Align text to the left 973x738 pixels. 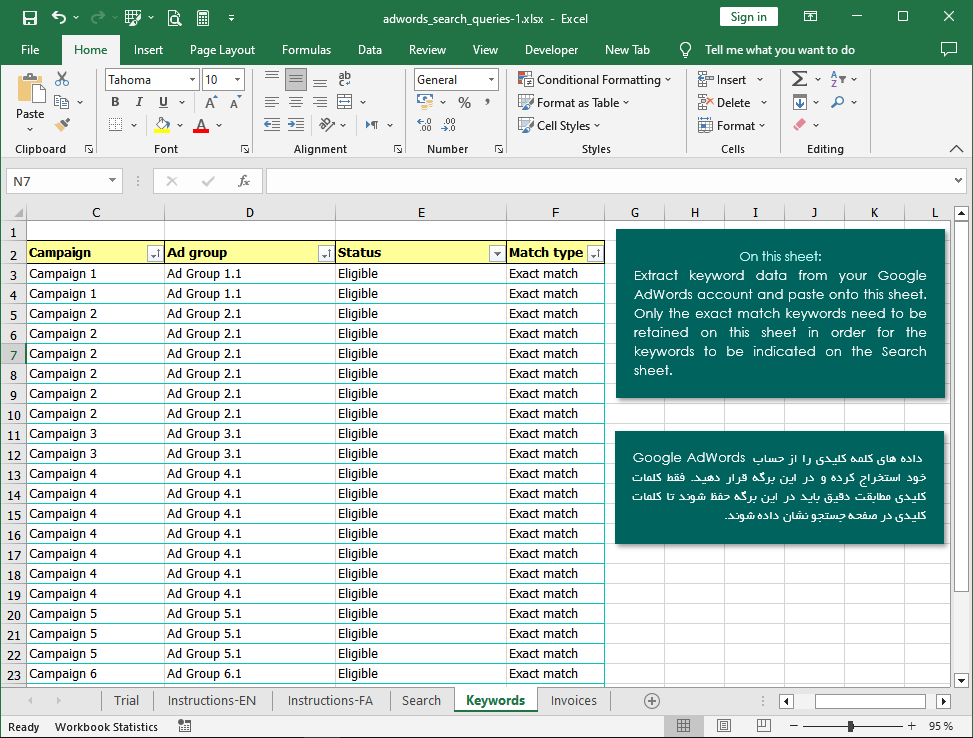[272, 102]
